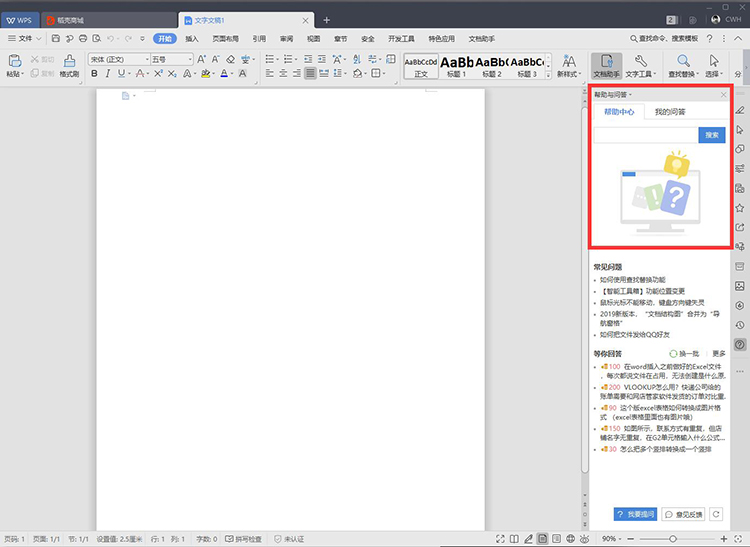The image size is (750, 547).
Task: Click the star favorites icon in sidebar
Action: coord(740,208)
